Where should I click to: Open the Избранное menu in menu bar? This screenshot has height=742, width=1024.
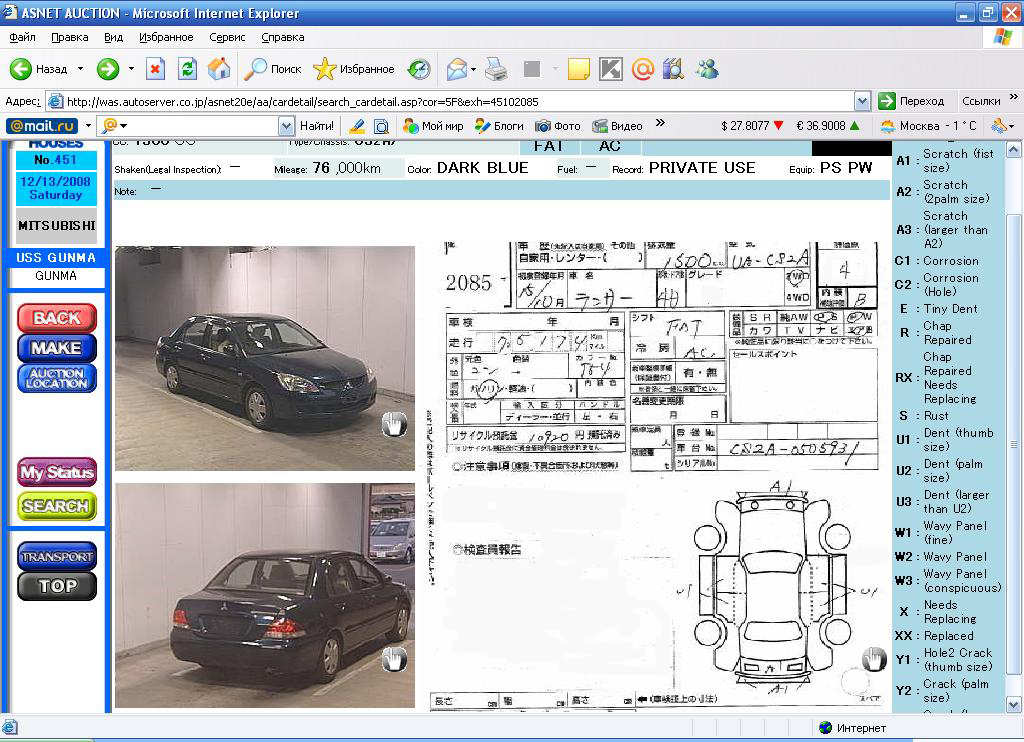(x=166, y=37)
